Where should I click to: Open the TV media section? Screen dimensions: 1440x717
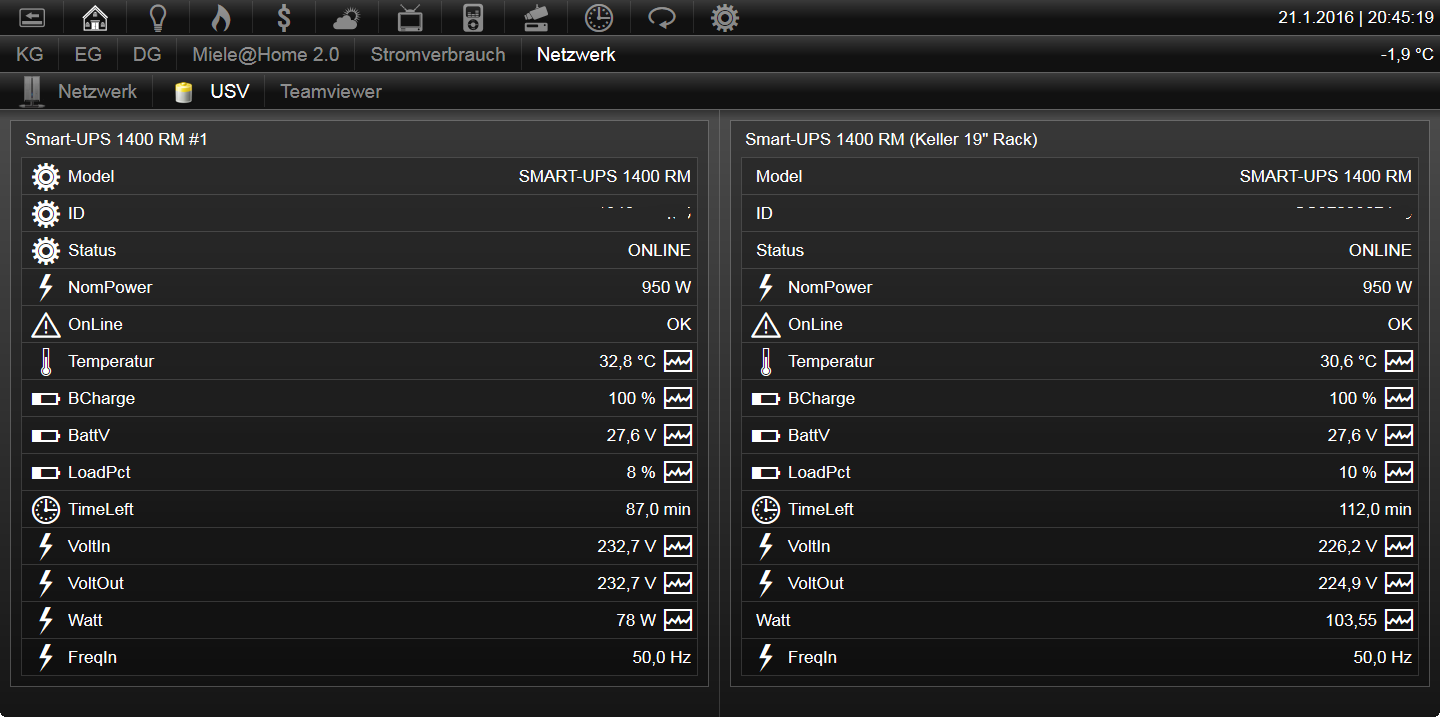pyautogui.click(x=410, y=17)
